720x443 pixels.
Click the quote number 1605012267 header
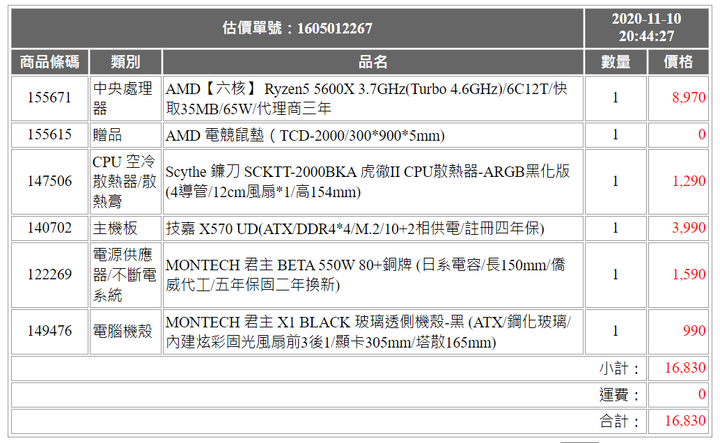click(297, 28)
